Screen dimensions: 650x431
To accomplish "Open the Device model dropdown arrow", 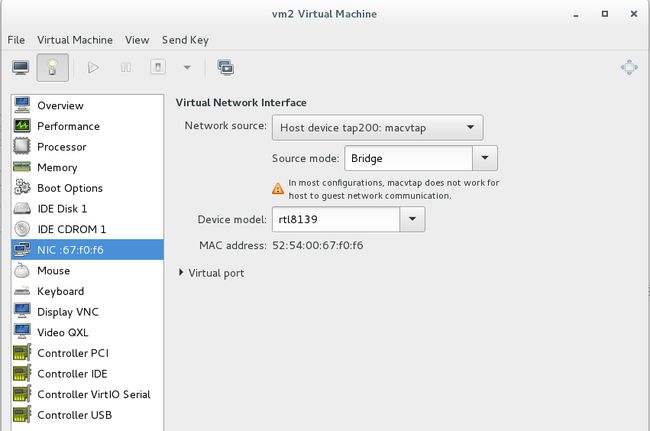I will coord(412,219).
